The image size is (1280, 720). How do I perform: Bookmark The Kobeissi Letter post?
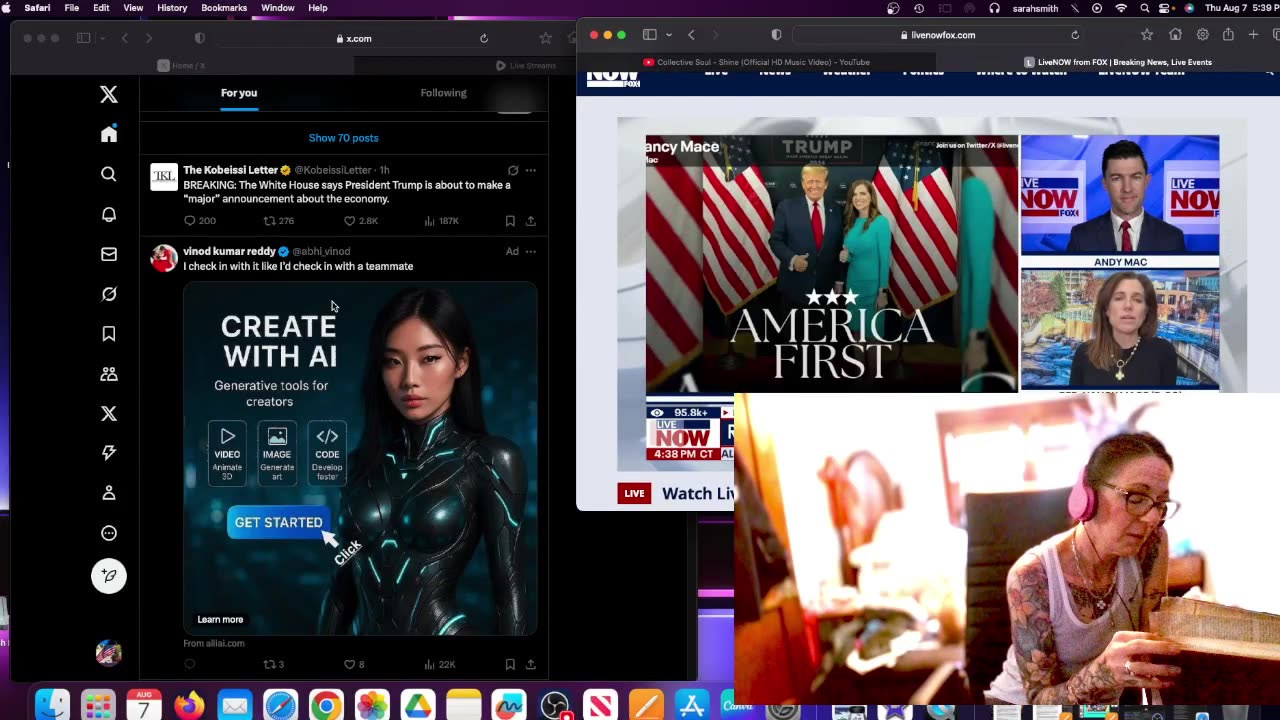[x=510, y=220]
